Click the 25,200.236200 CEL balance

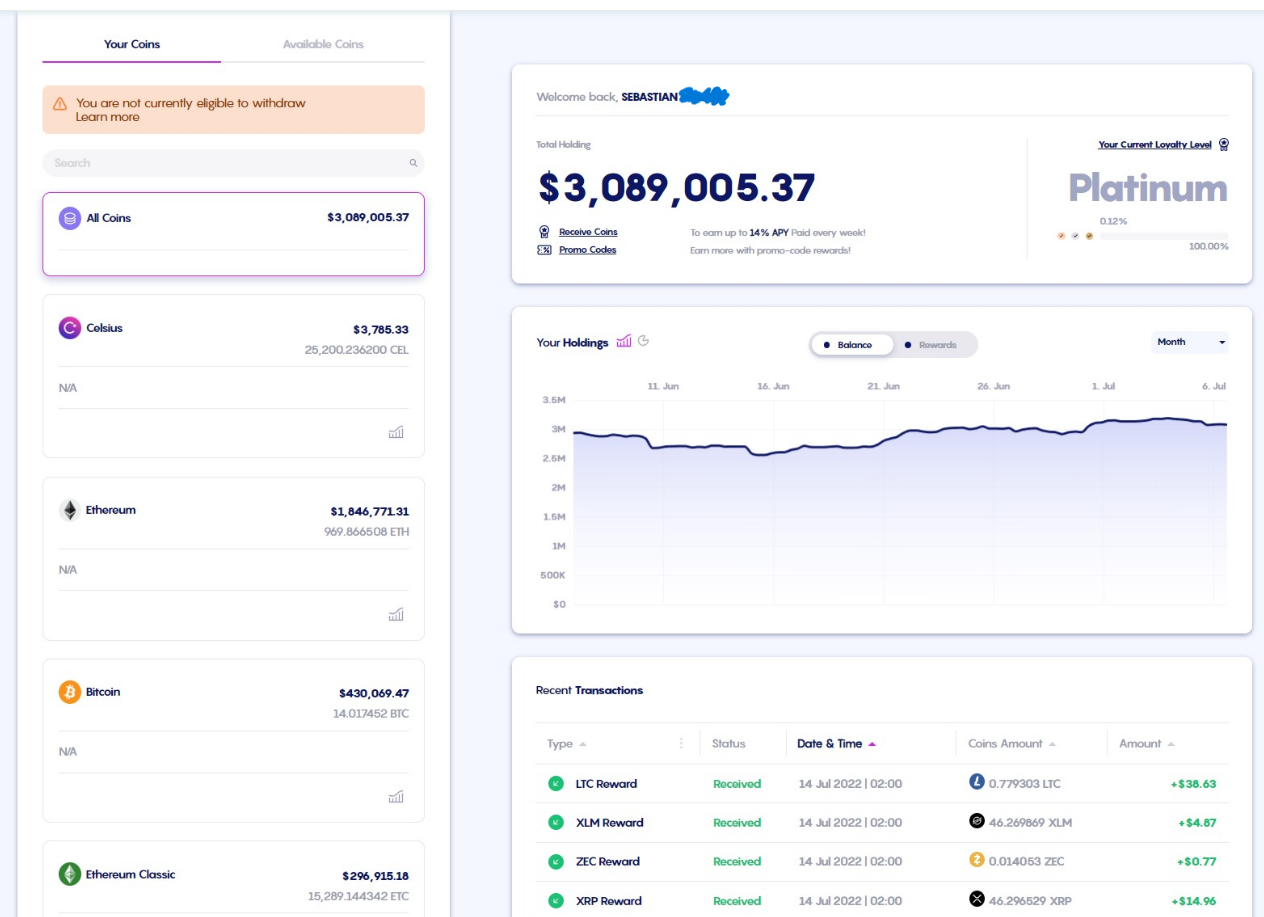(357, 350)
